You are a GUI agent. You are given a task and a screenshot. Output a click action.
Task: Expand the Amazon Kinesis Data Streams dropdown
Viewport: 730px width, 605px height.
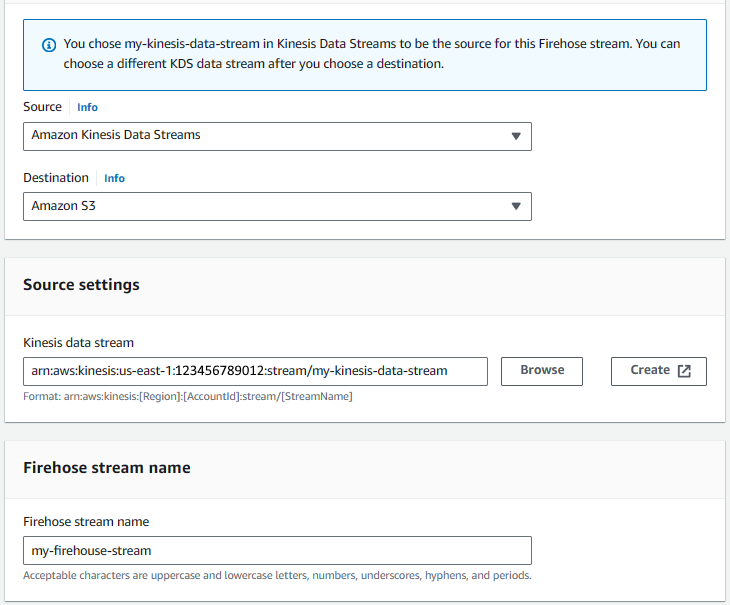277,136
